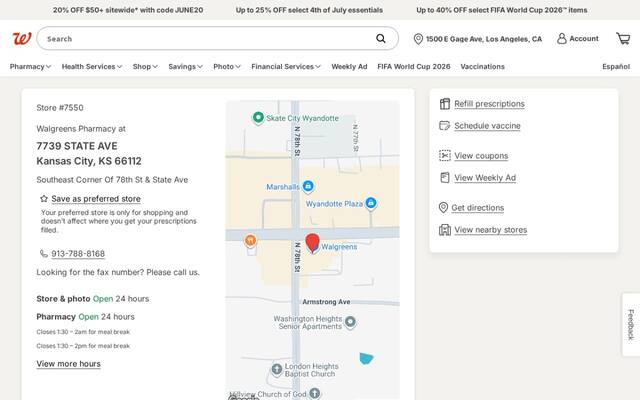Expand the Pharmacy menu
The image size is (640, 400).
tap(30, 67)
